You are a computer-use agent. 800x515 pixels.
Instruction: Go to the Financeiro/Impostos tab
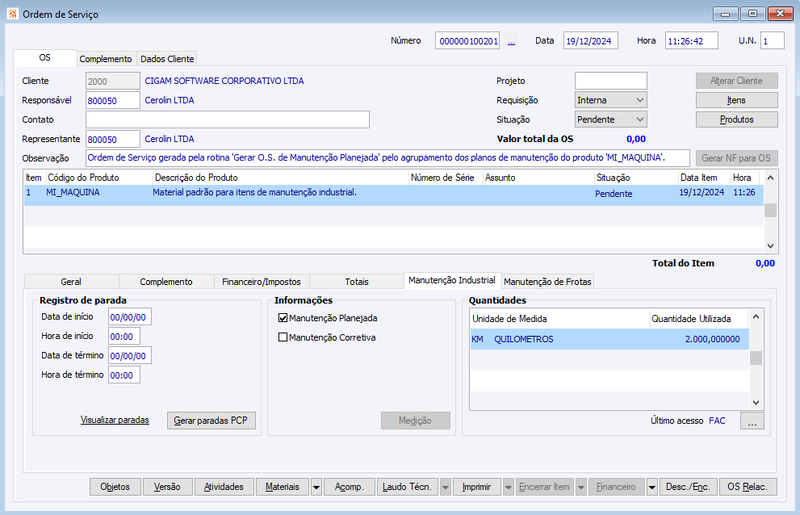click(x=261, y=282)
